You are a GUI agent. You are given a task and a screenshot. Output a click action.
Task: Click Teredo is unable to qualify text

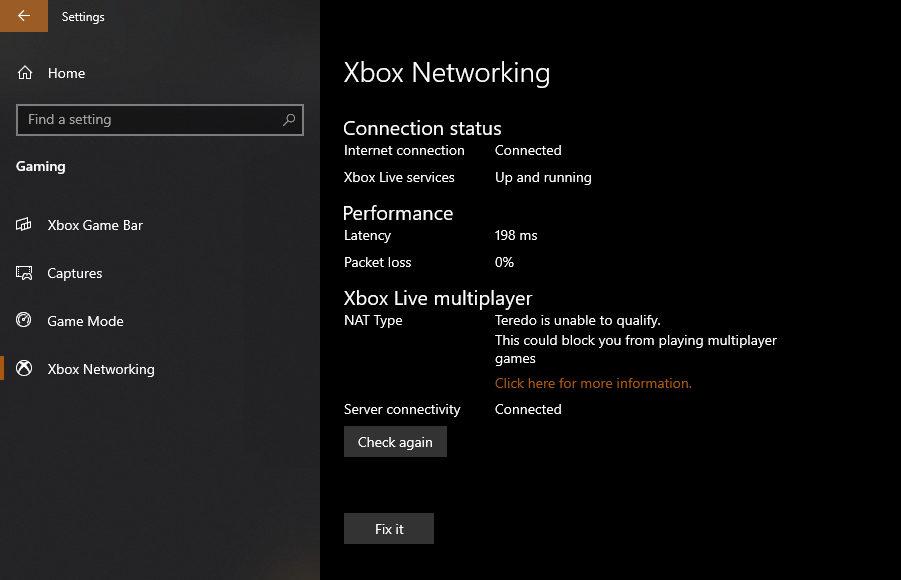[x=577, y=320]
